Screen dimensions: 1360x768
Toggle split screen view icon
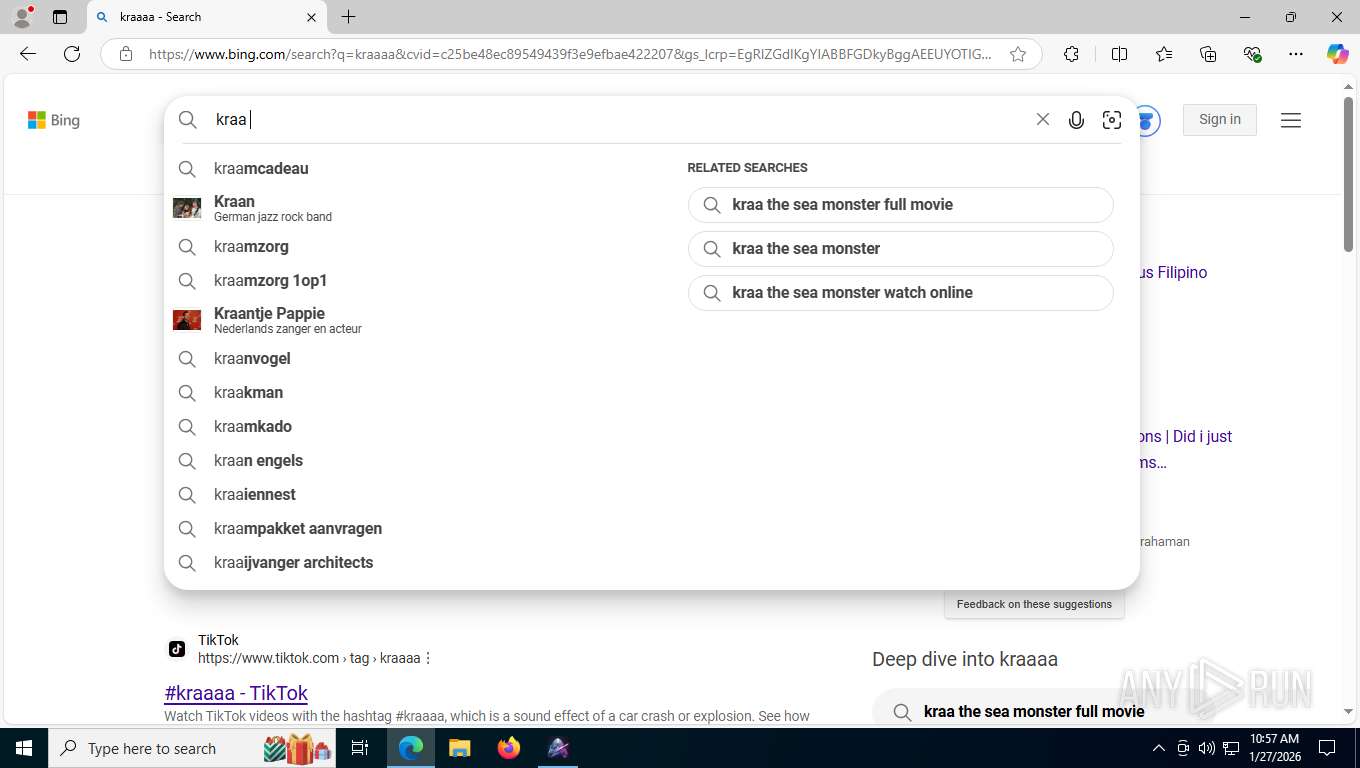click(x=1120, y=54)
